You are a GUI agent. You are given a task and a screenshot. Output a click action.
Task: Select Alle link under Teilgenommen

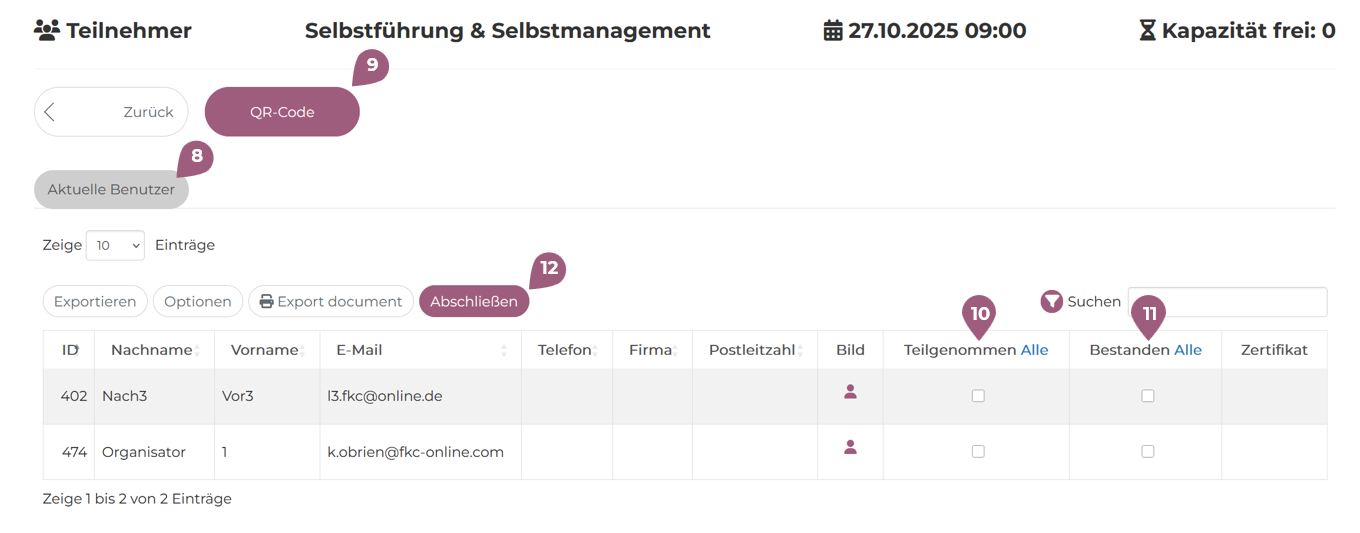pyautogui.click(x=1034, y=350)
